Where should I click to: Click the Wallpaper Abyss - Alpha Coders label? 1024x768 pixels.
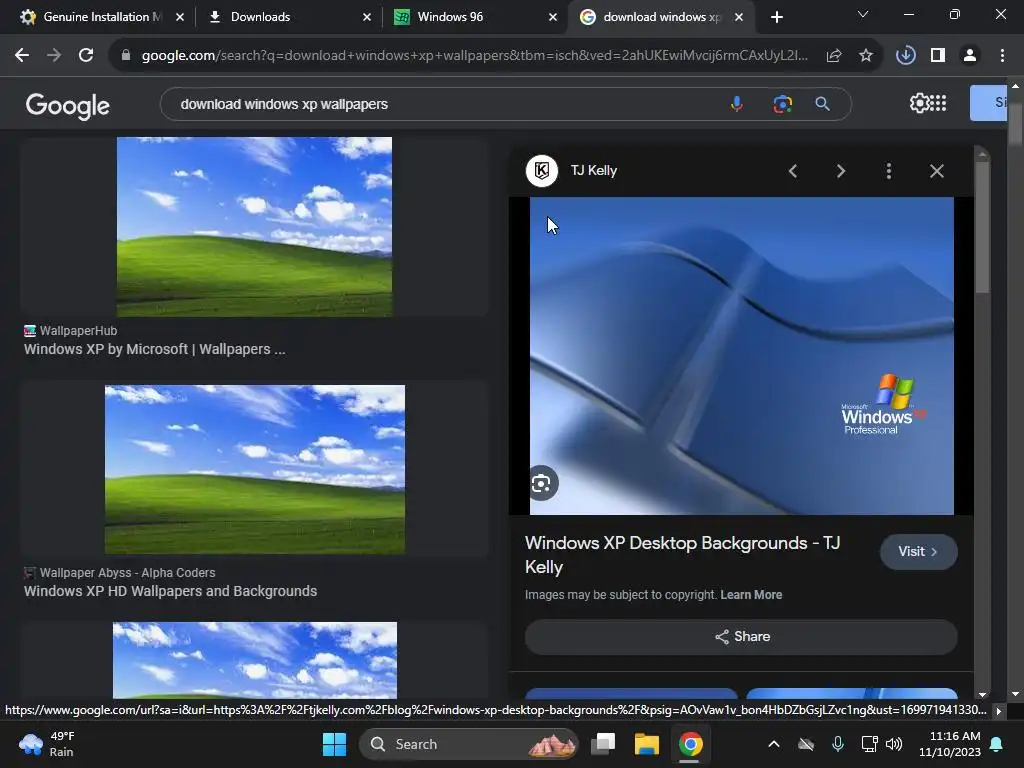[127, 573]
